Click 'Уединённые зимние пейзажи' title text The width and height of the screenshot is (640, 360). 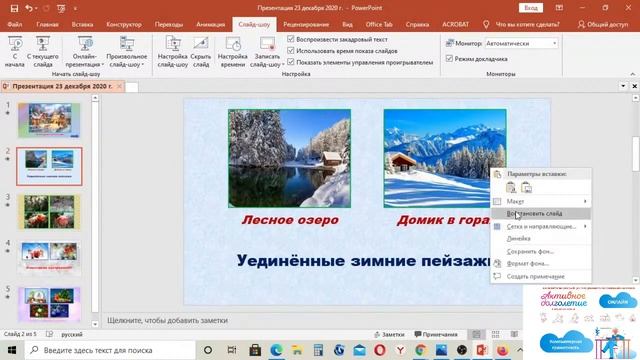tap(363, 260)
